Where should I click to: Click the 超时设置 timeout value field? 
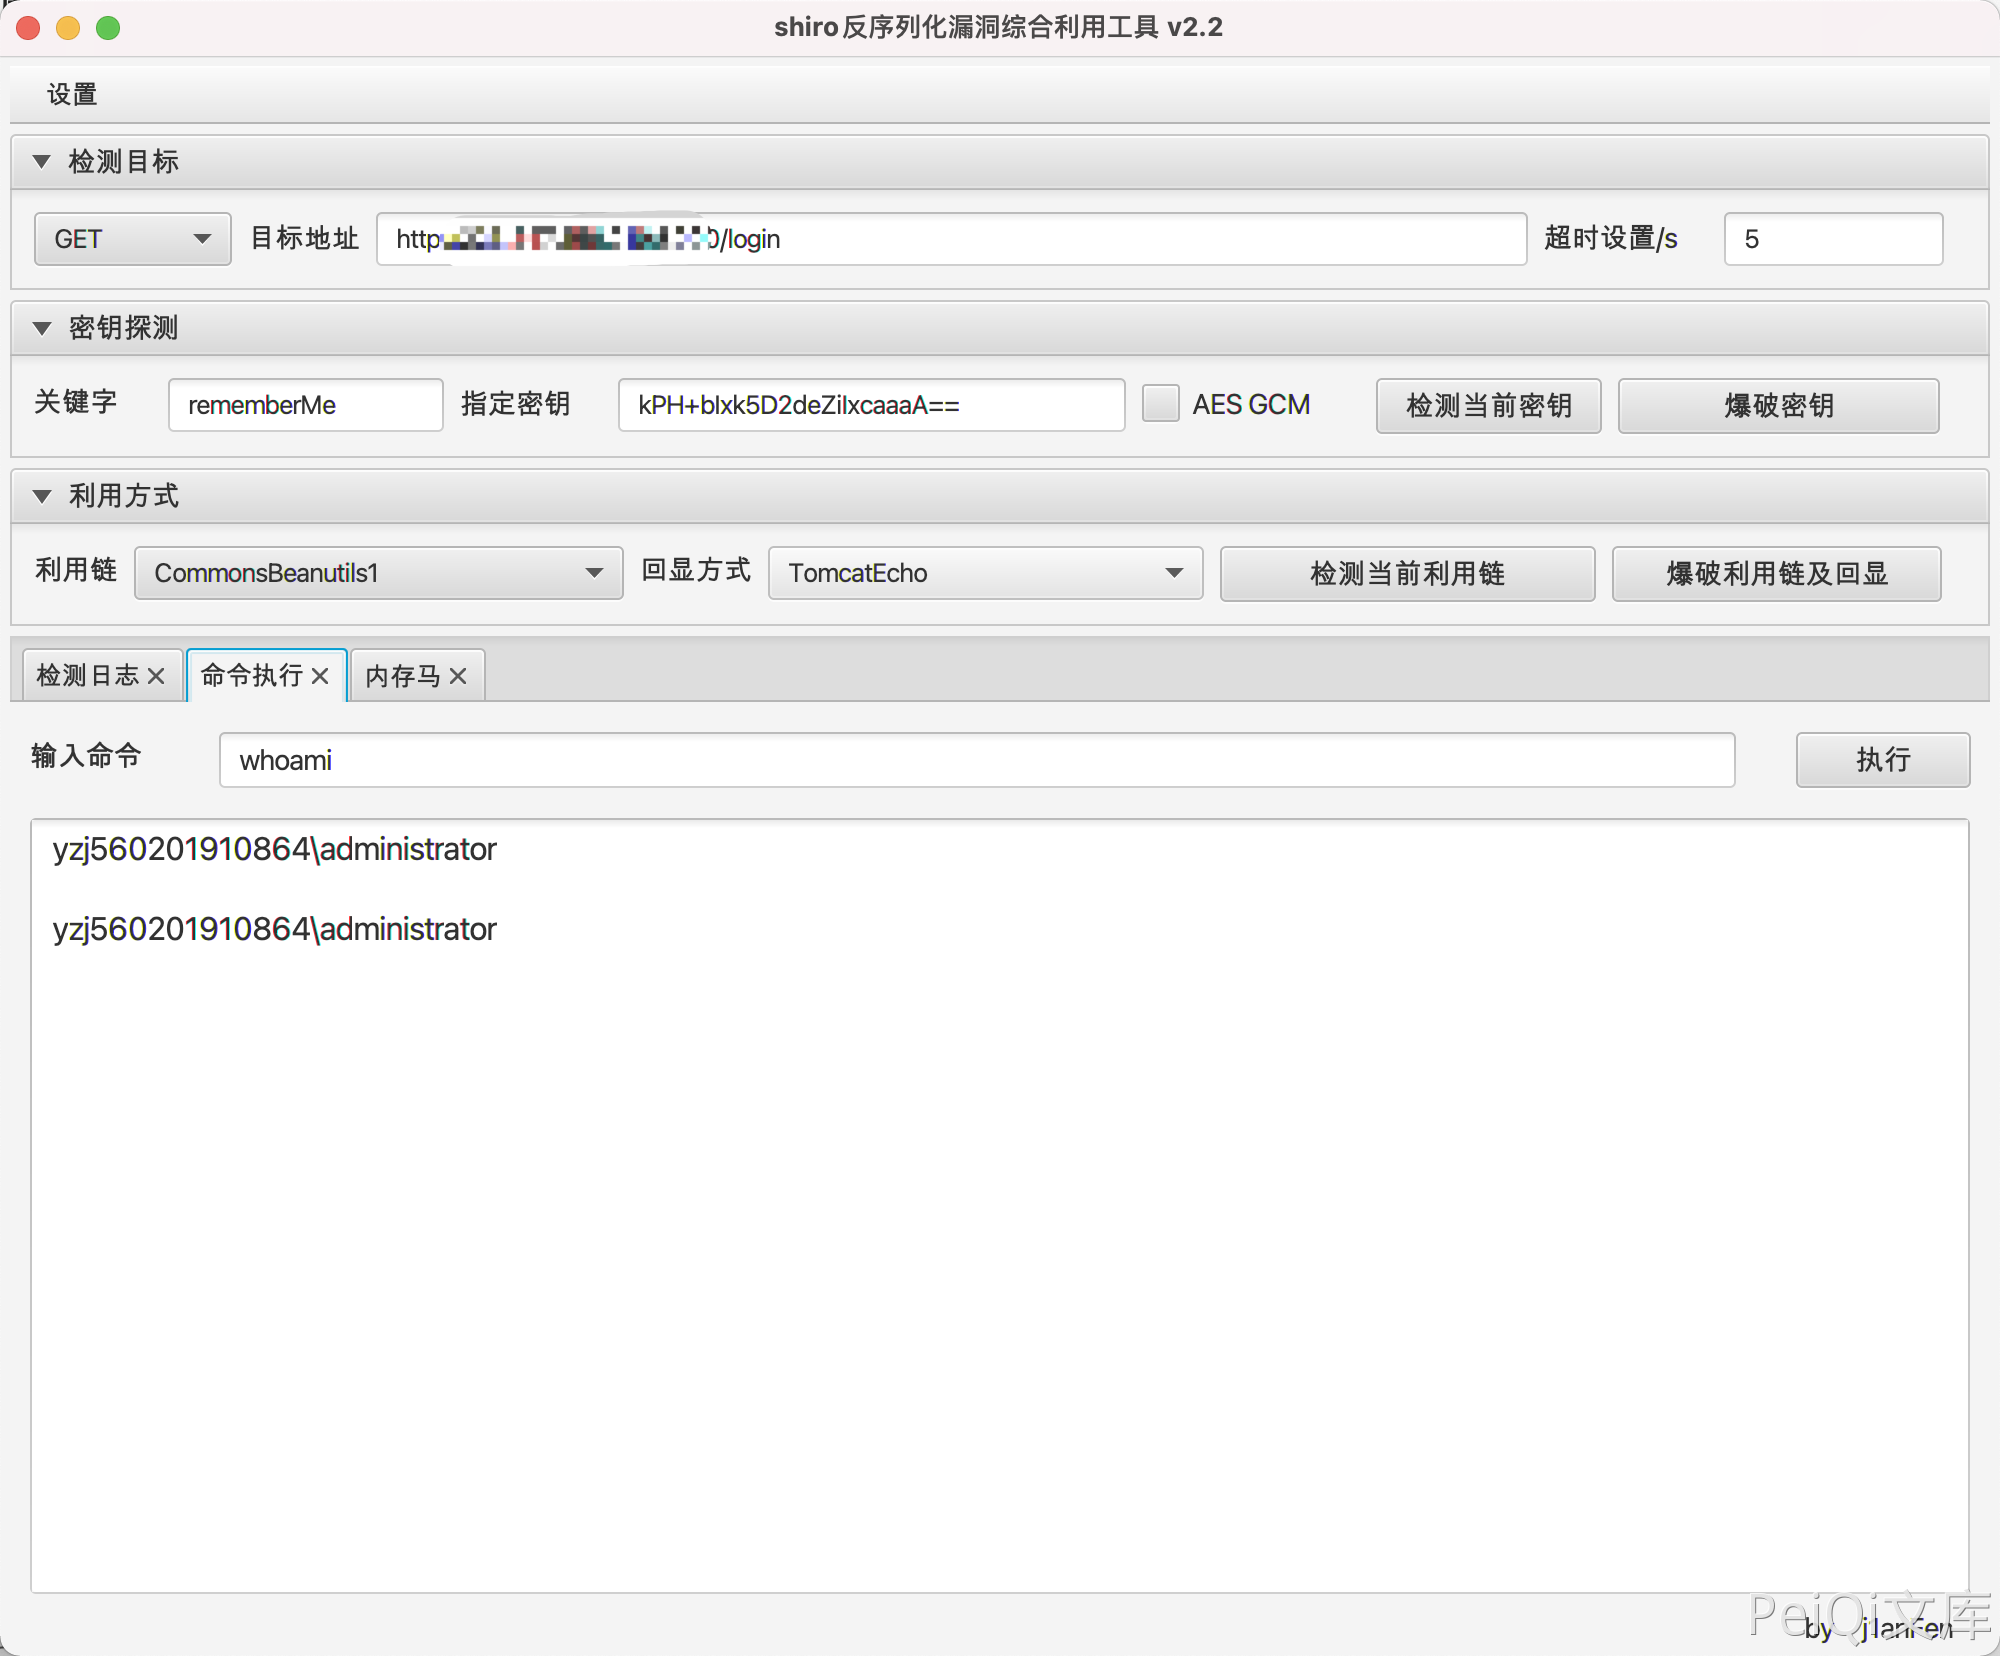pos(1832,239)
